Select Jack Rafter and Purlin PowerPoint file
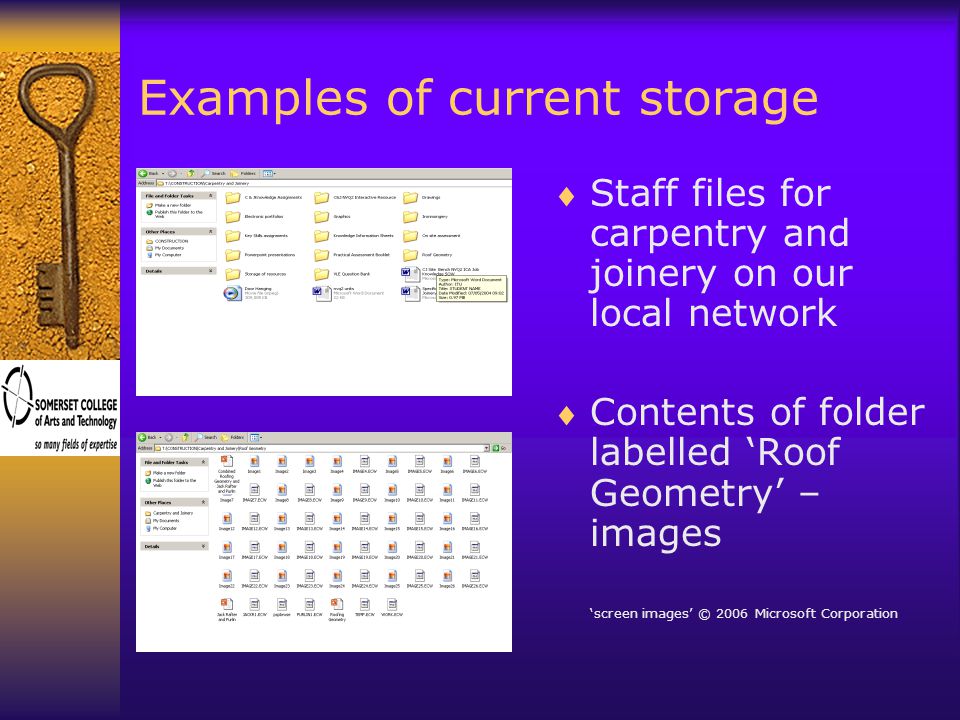Screen dimensions: 960x720 click(x=227, y=610)
